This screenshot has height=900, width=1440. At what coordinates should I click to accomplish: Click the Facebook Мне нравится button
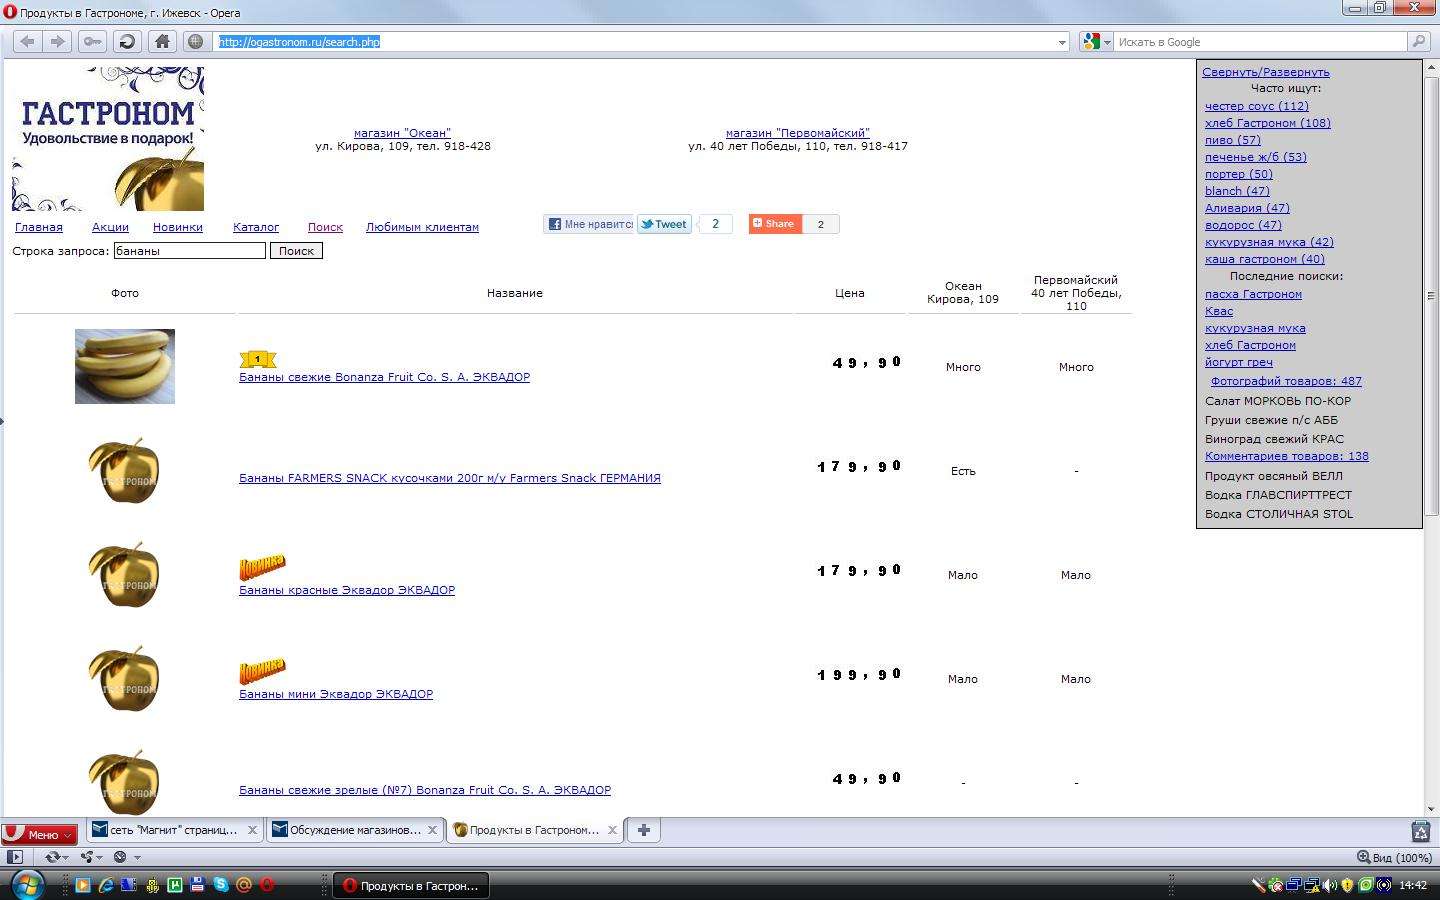(x=589, y=224)
